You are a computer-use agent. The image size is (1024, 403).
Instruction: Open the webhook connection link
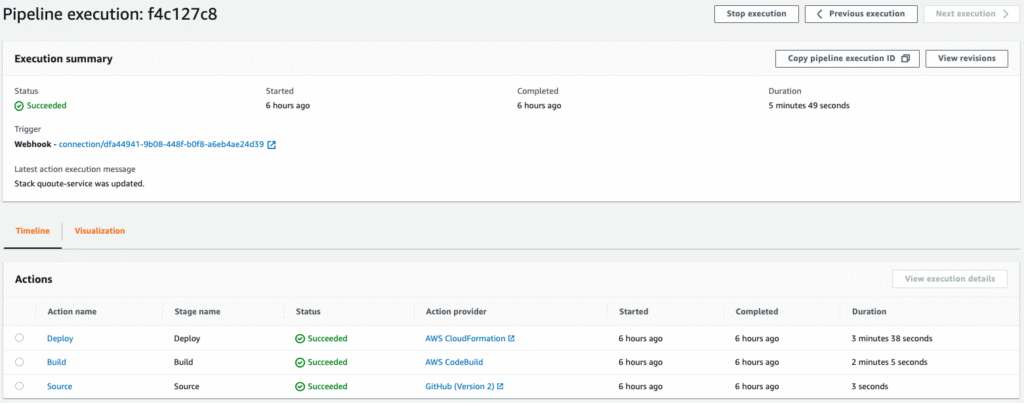161,145
